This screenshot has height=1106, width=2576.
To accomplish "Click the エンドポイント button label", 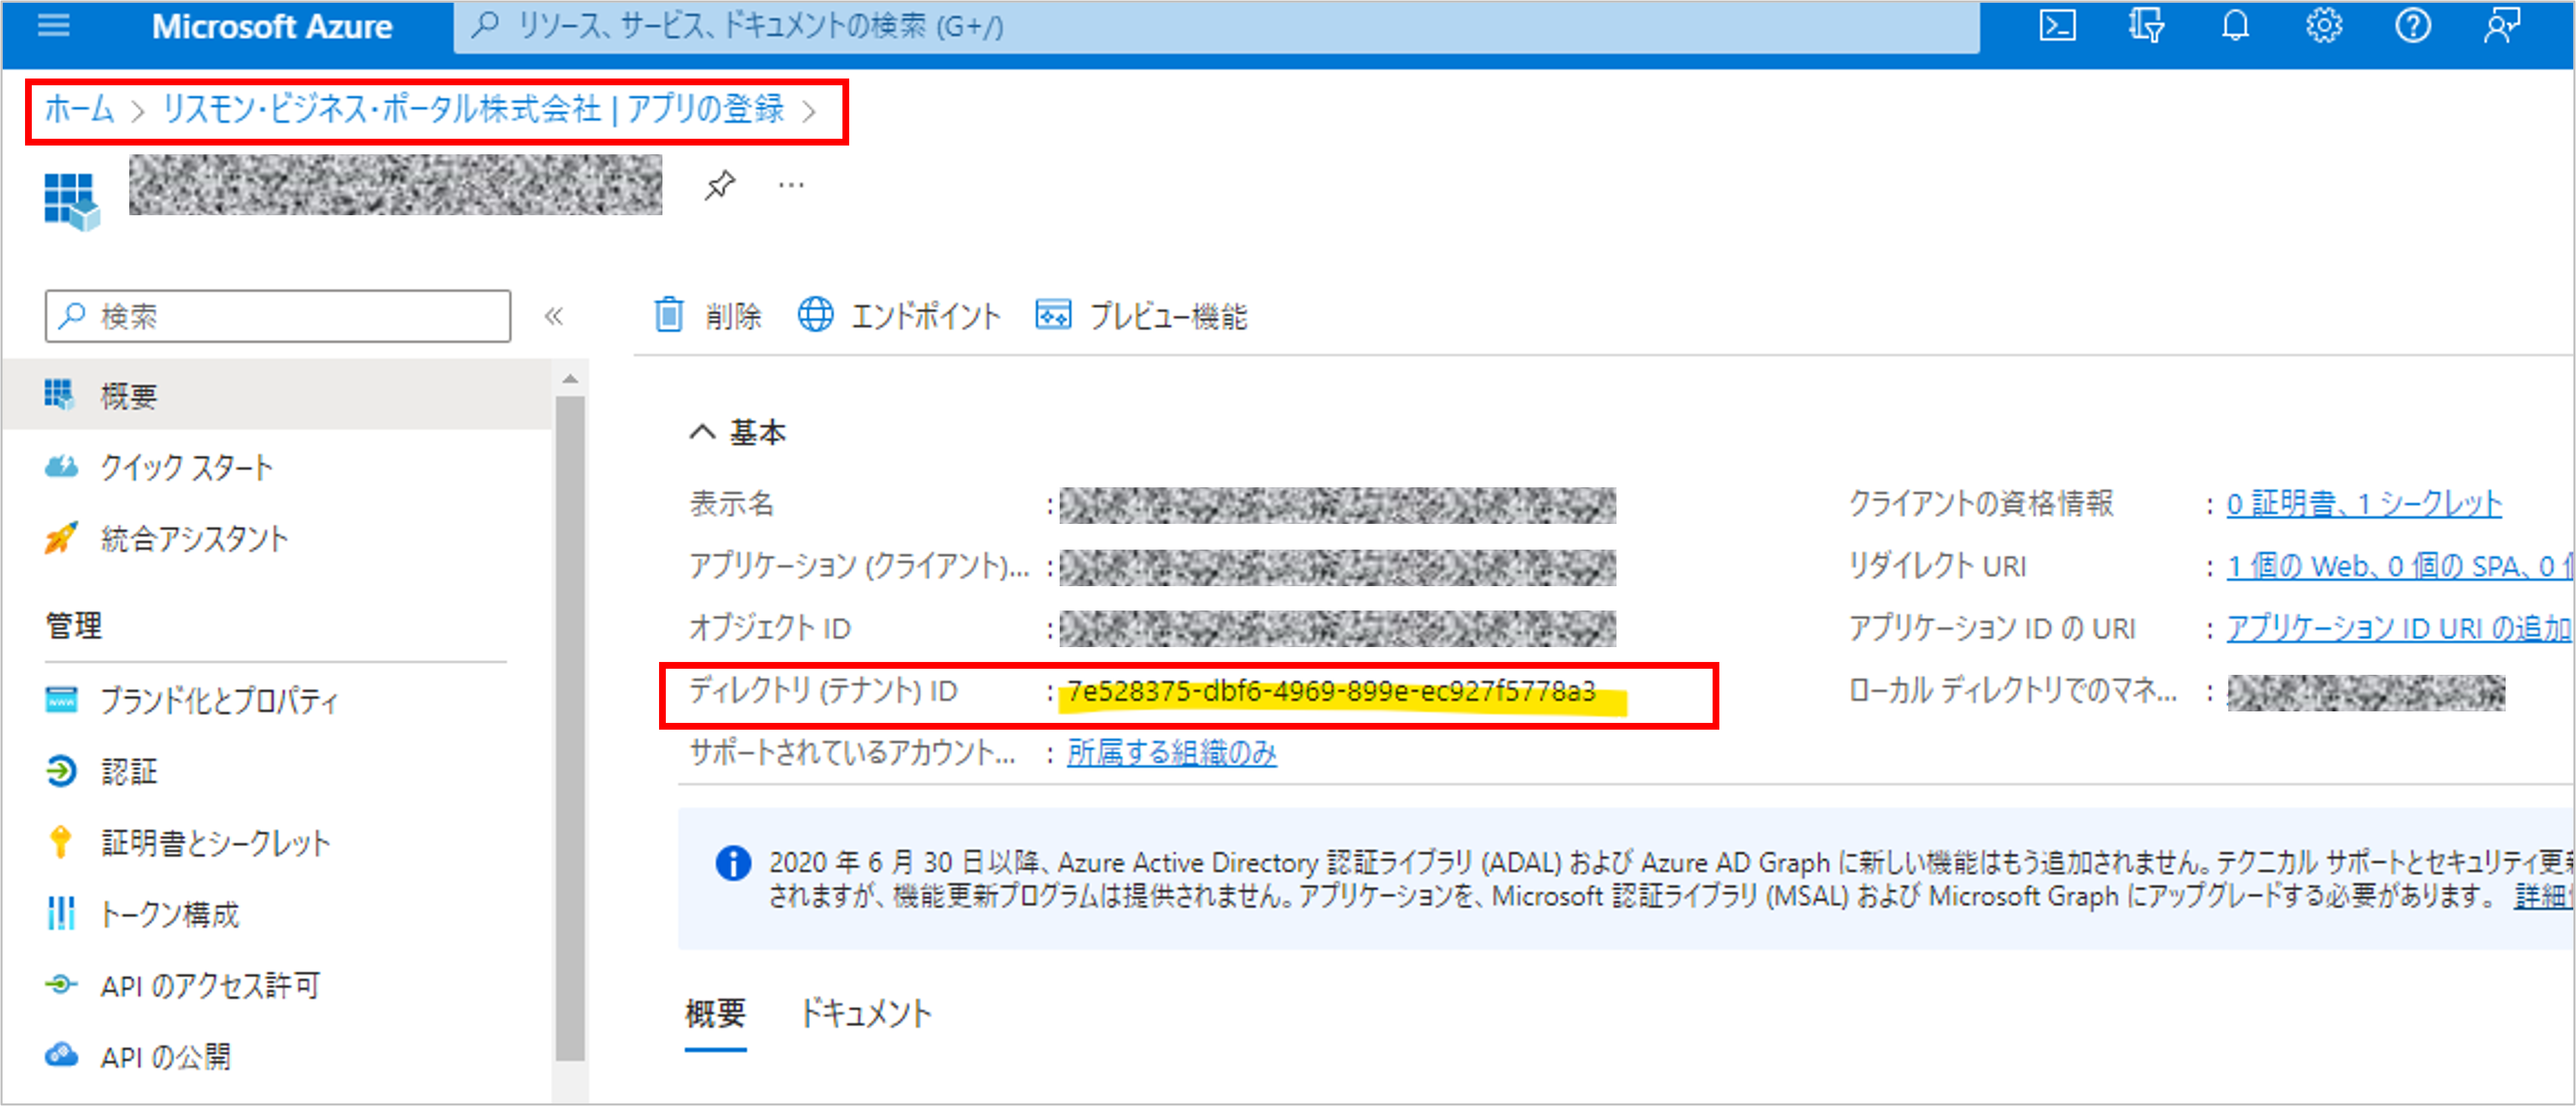I will (x=925, y=316).
